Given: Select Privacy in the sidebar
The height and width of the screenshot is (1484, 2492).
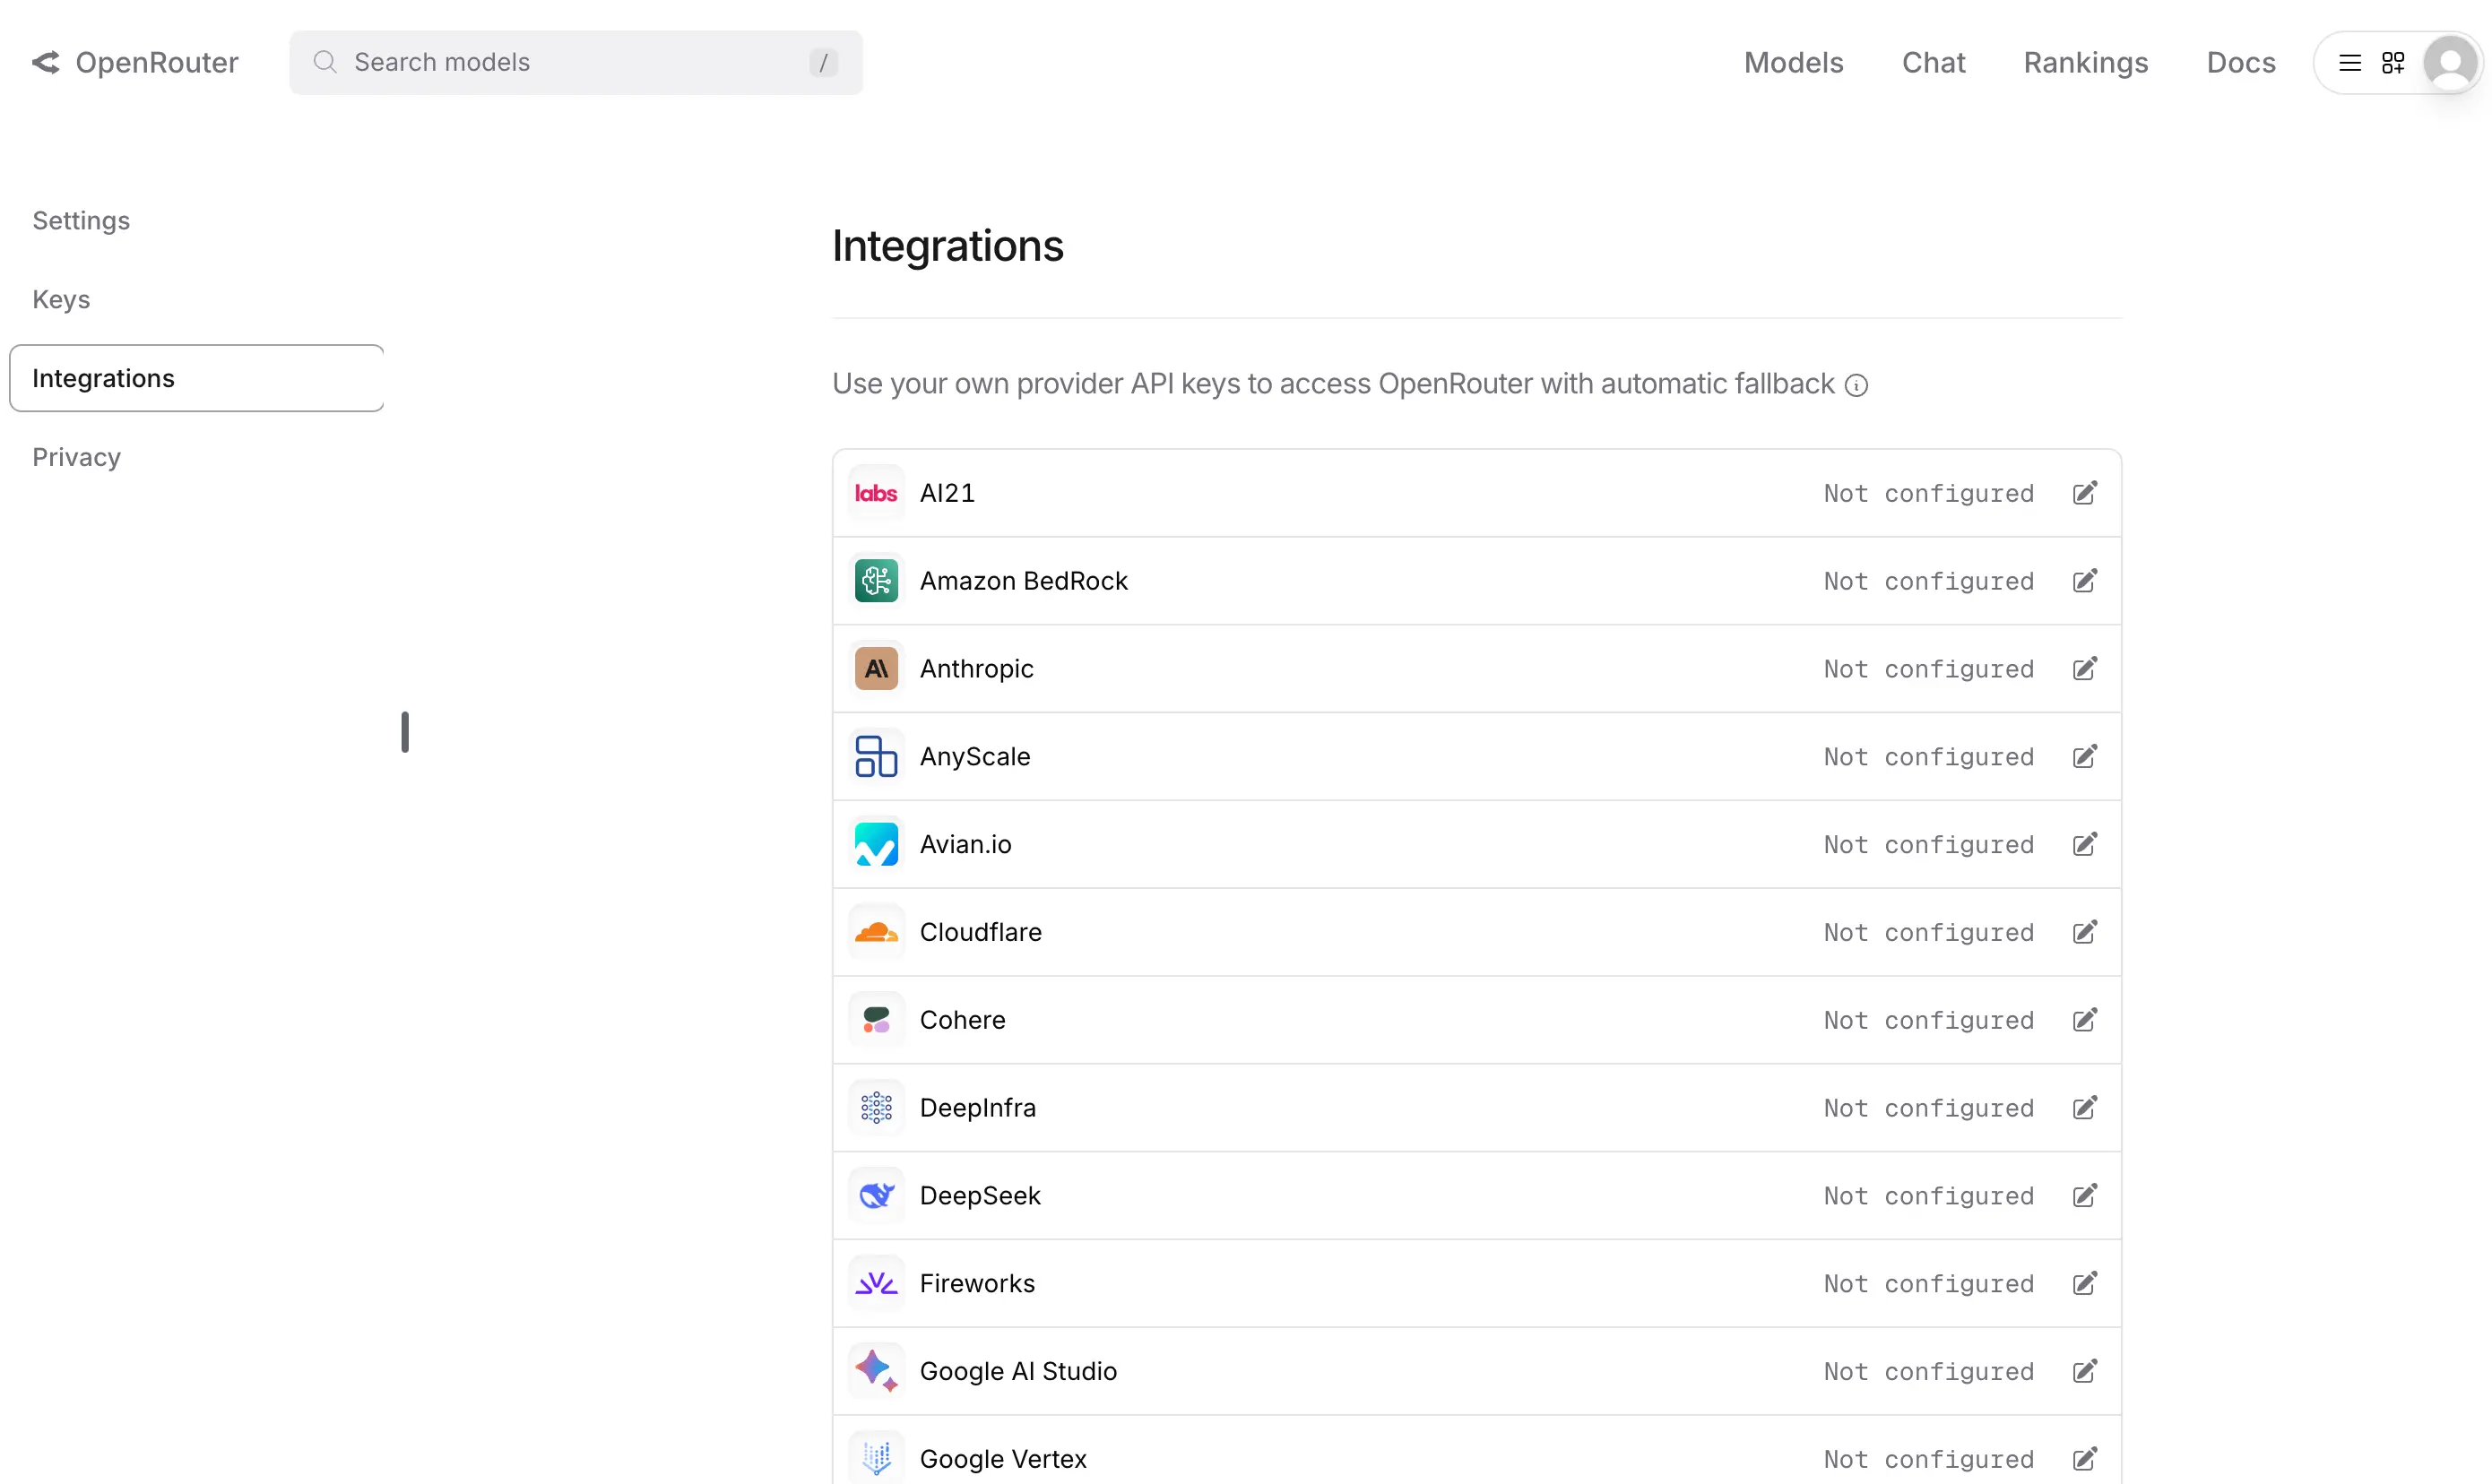Looking at the screenshot, I should [x=76, y=457].
